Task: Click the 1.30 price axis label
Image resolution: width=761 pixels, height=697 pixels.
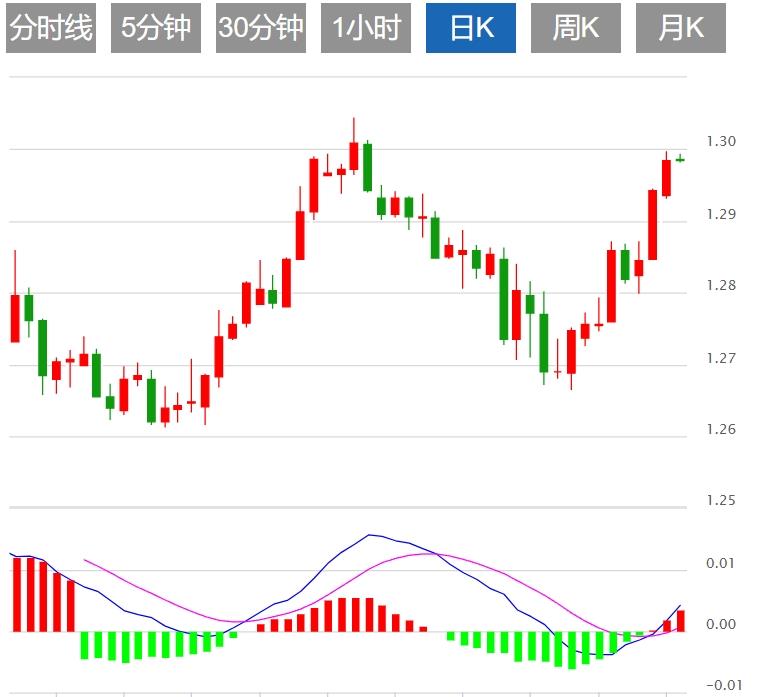Action: click(x=720, y=141)
